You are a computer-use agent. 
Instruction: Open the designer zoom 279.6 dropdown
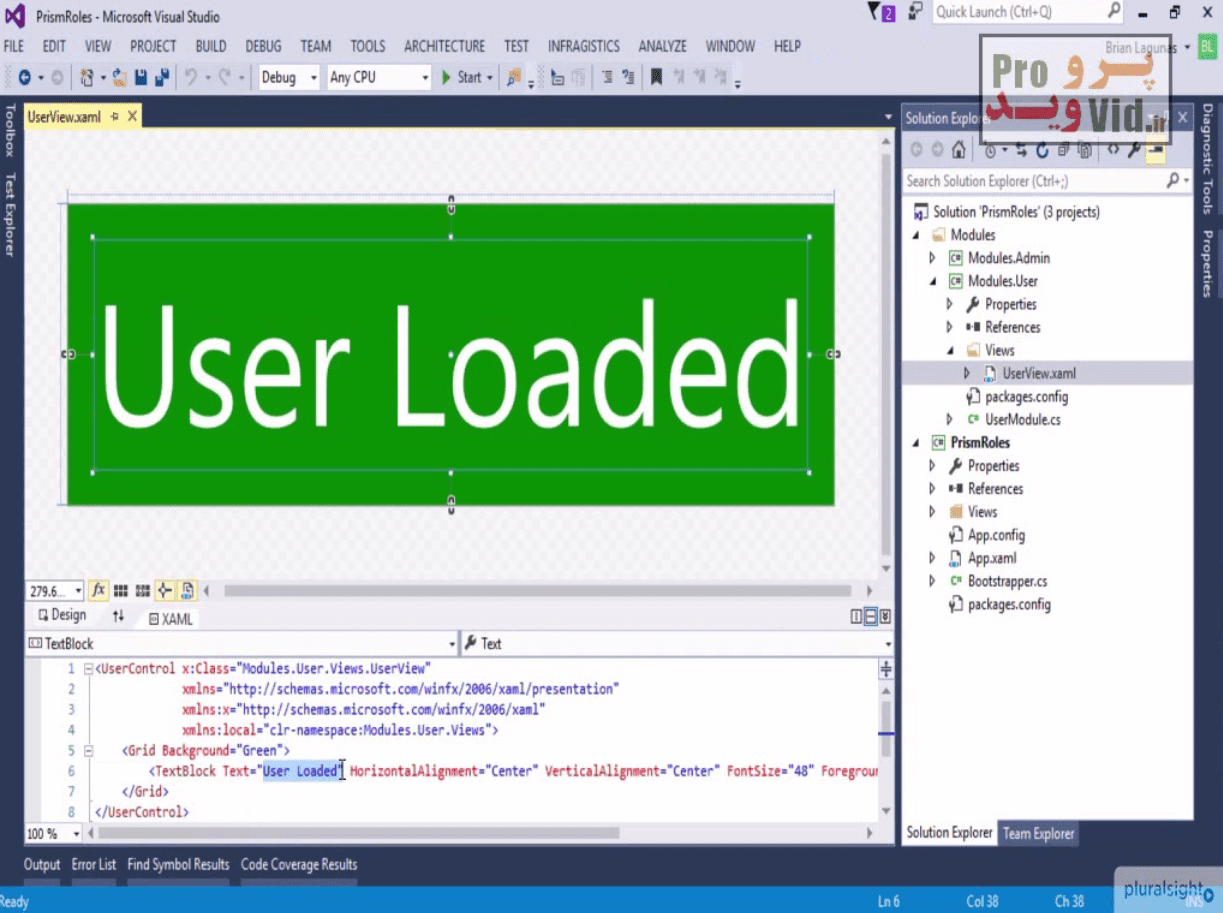[78, 592]
